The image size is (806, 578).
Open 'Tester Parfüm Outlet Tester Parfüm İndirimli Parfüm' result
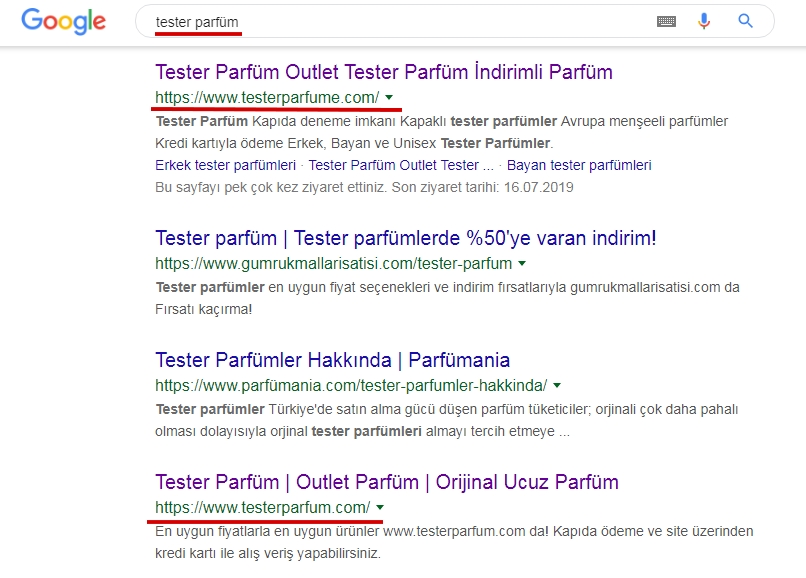(383, 72)
